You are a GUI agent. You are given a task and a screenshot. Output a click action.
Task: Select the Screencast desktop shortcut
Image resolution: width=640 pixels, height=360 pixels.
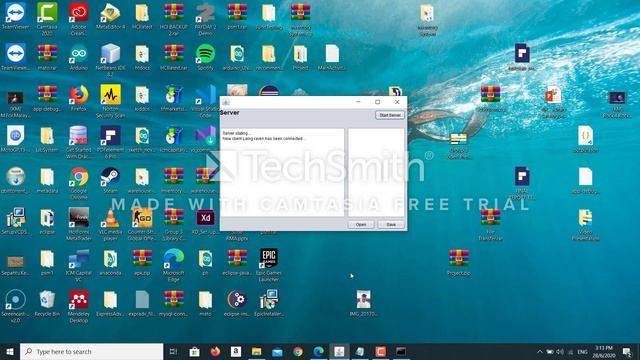pyautogui.click(x=15, y=306)
